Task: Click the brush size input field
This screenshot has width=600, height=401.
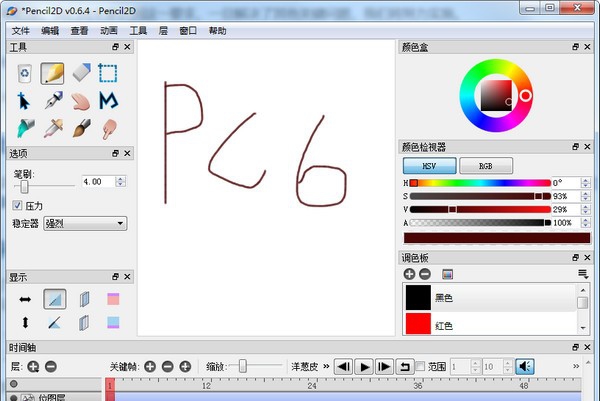Action: coord(99,181)
